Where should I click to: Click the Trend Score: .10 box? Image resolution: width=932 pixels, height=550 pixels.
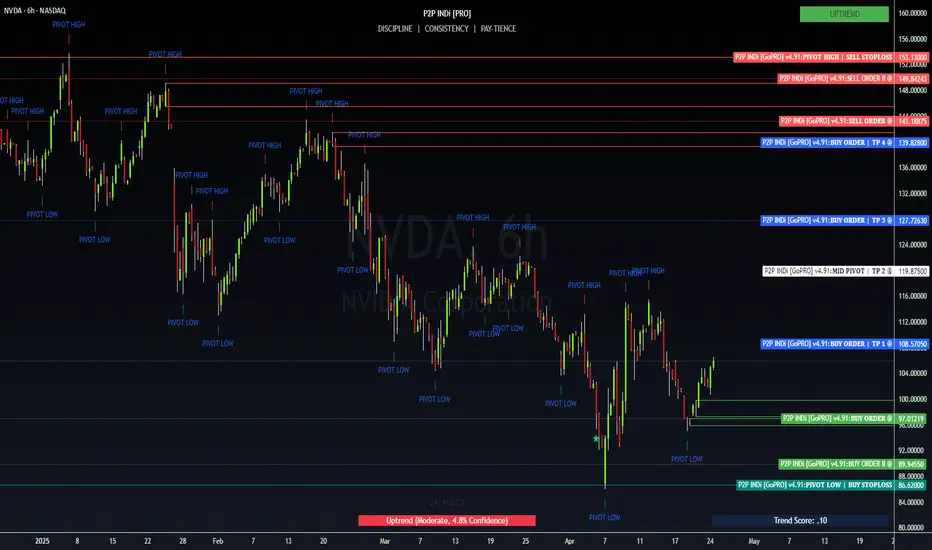(x=800, y=521)
